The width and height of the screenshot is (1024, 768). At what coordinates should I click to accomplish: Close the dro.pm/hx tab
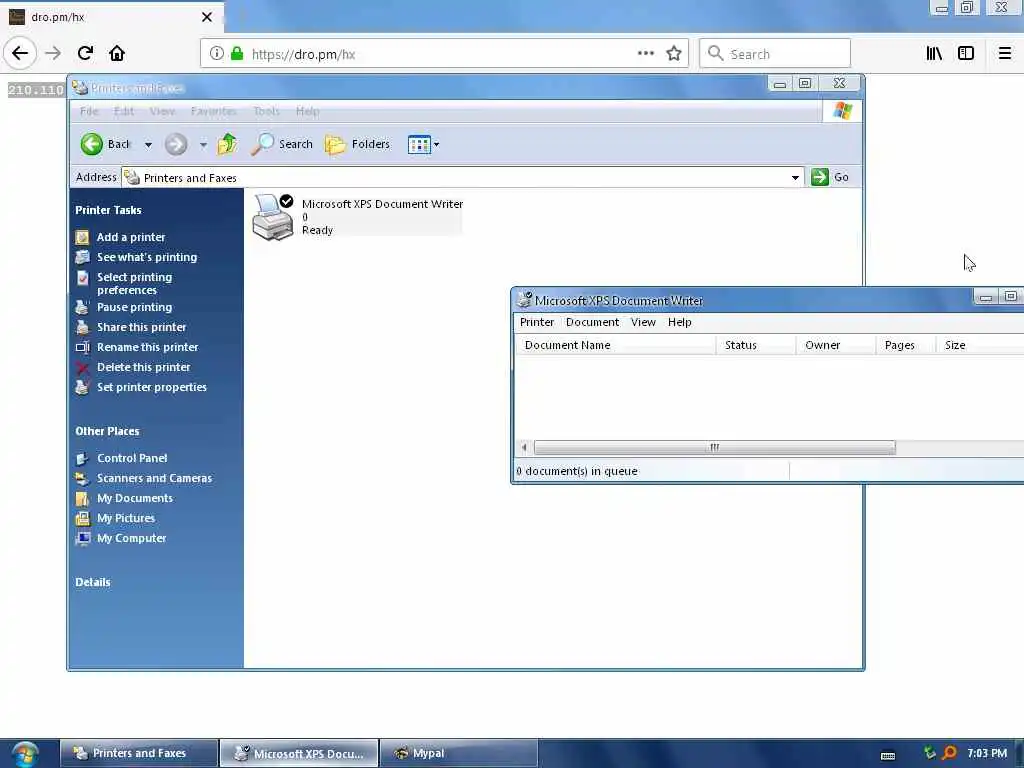coord(207,17)
